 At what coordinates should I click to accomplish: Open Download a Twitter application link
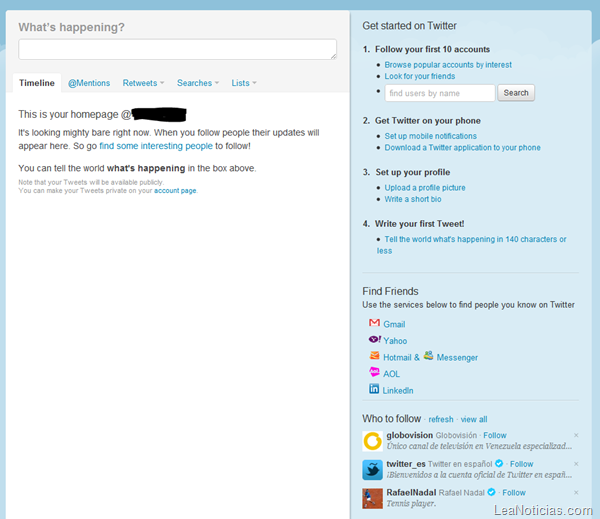coord(463,147)
